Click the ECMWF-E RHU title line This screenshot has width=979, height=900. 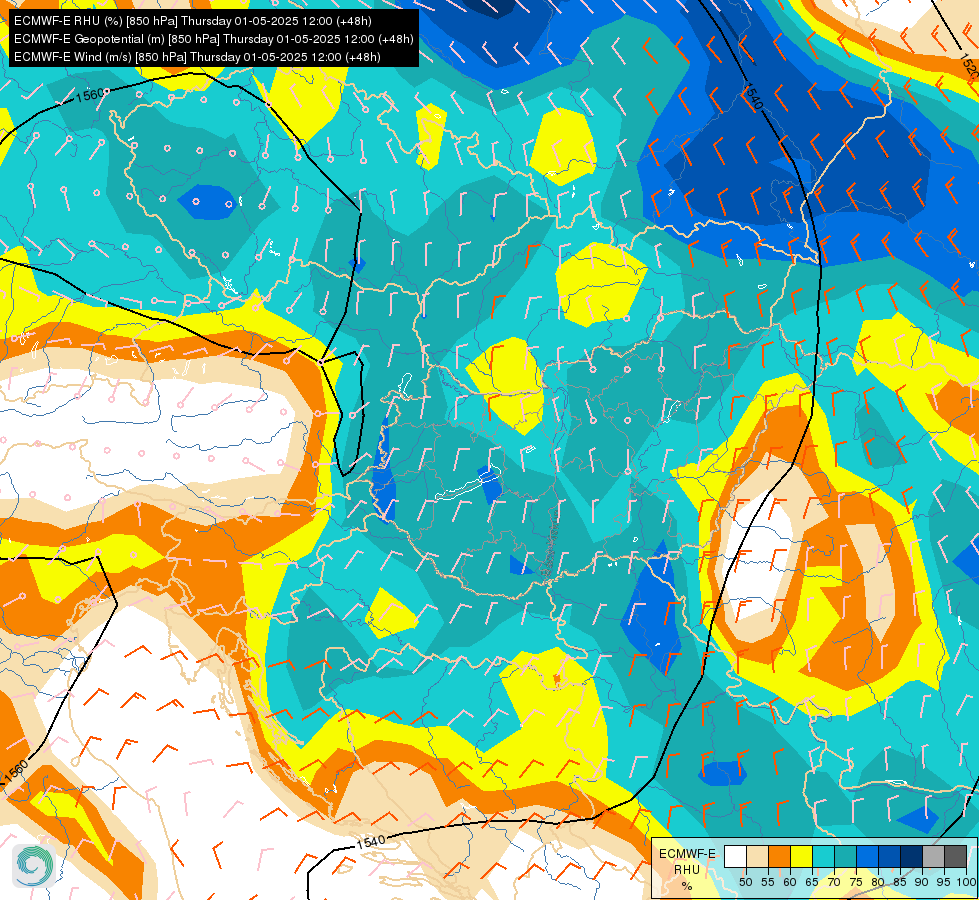(x=193, y=21)
